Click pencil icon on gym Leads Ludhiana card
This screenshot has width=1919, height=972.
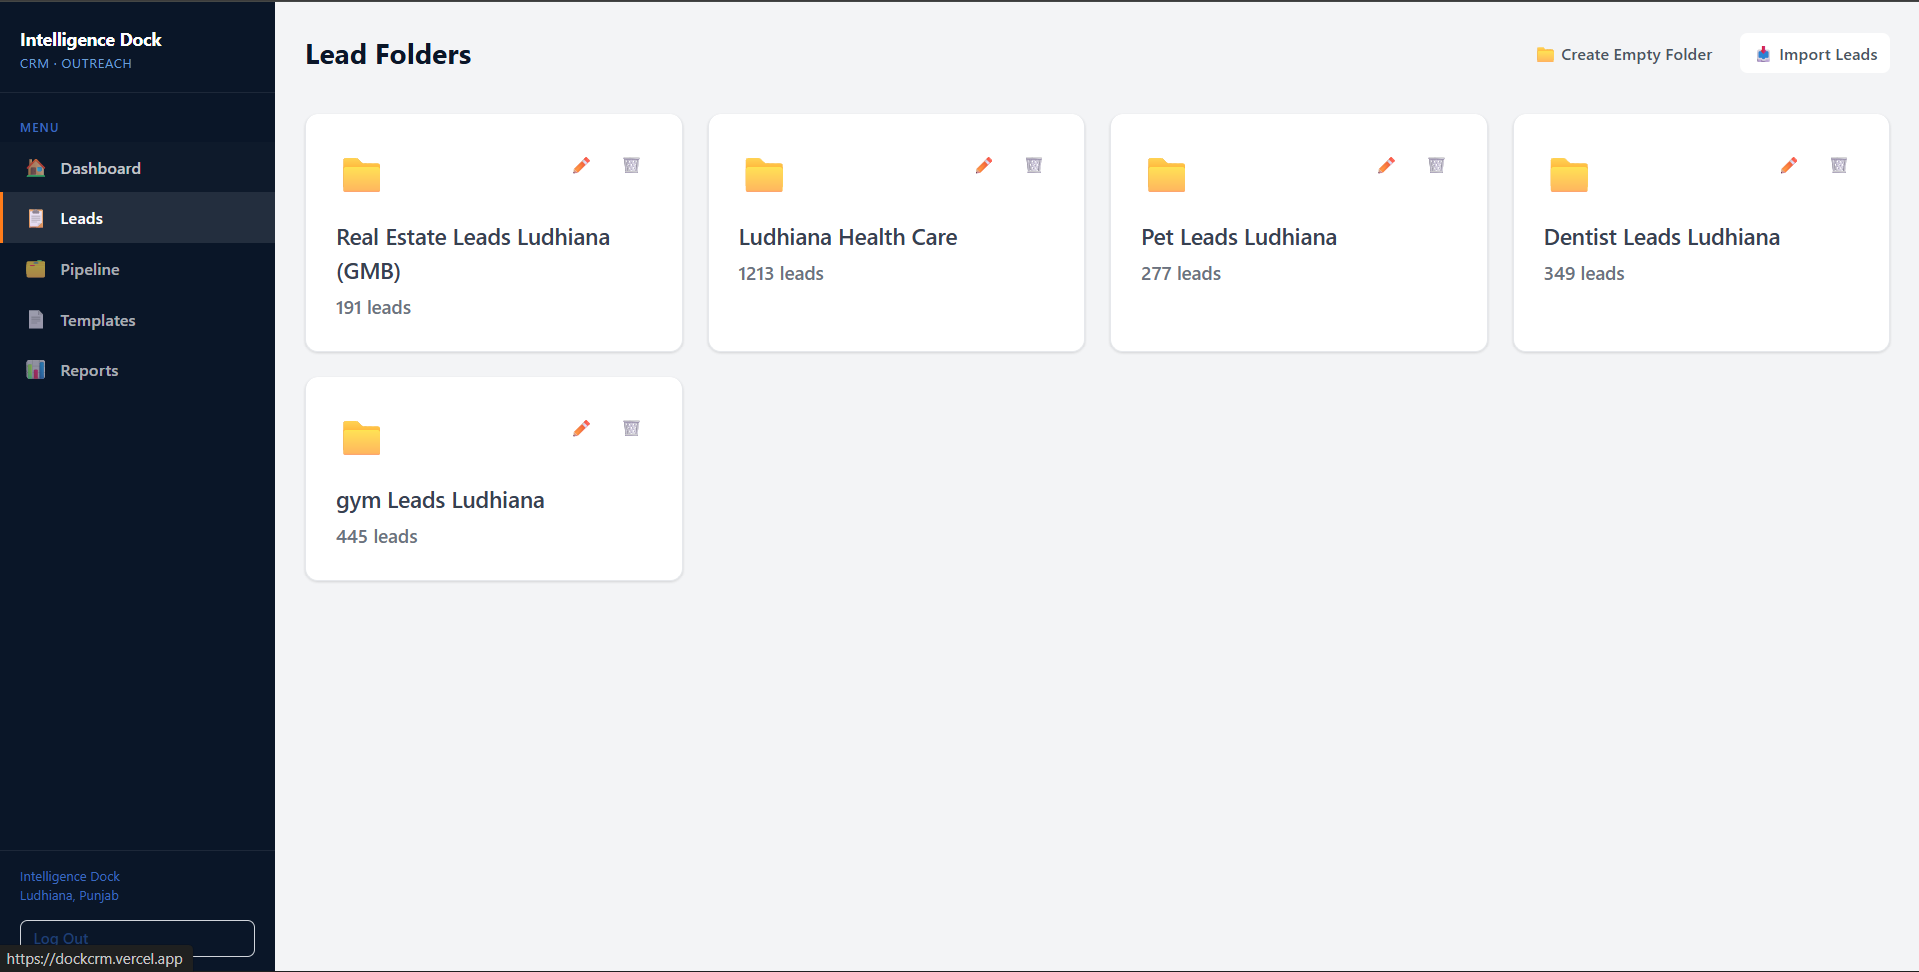(x=581, y=428)
